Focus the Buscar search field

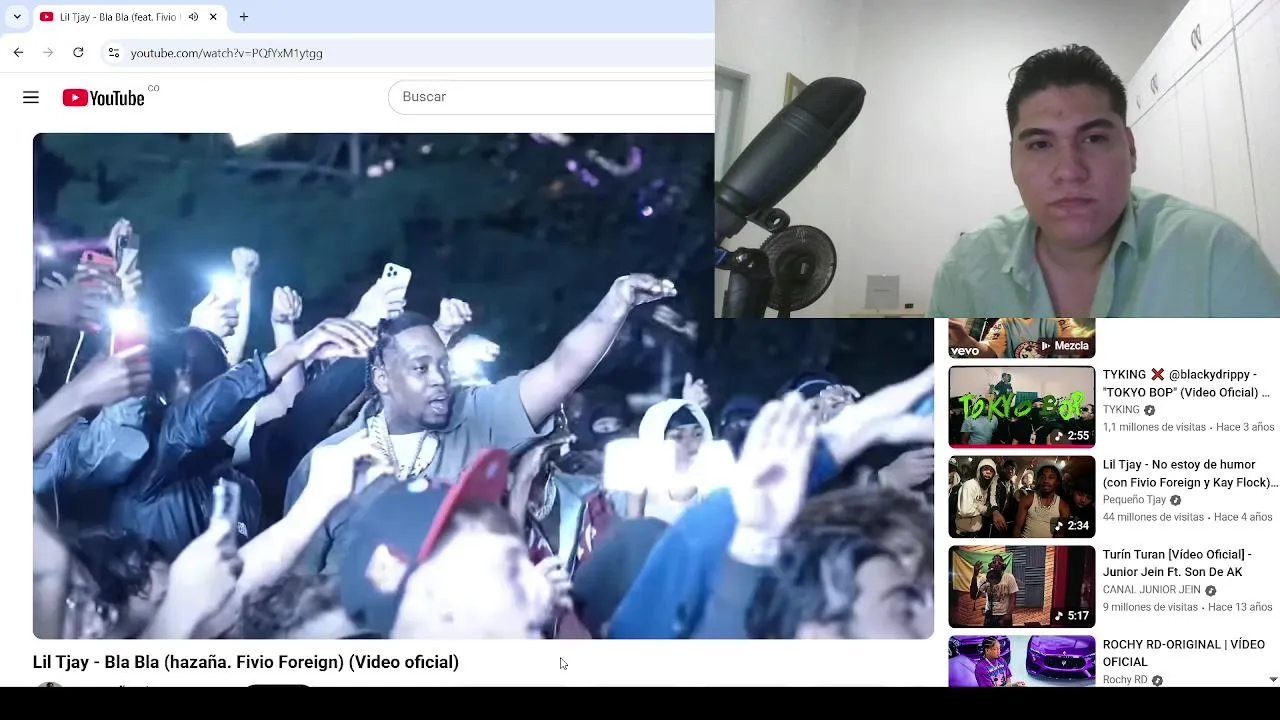click(x=551, y=97)
